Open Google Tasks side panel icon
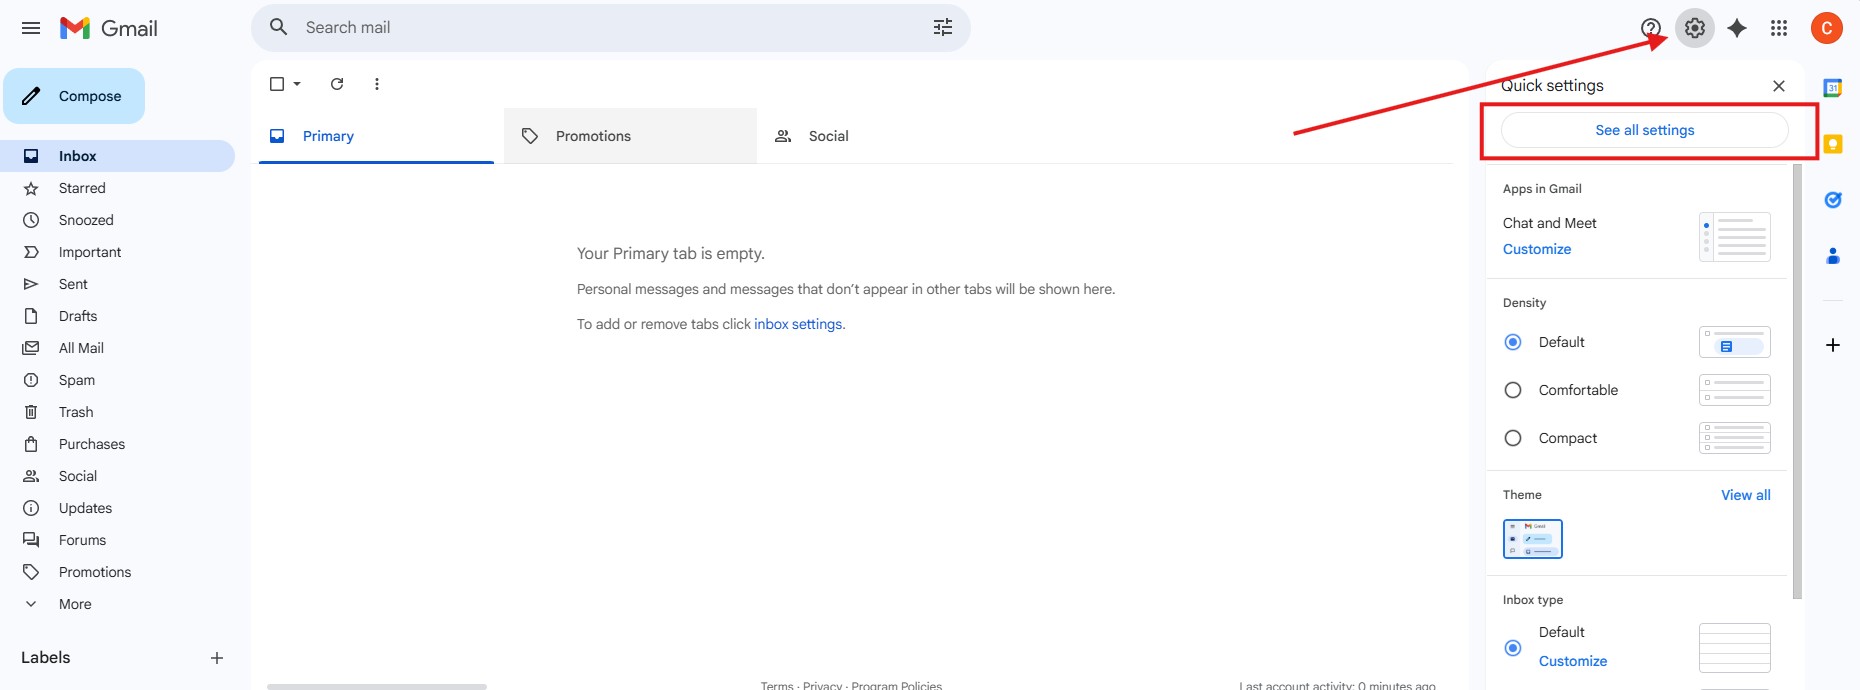Image resolution: width=1860 pixels, height=690 pixels. pyautogui.click(x=1832, y=200)
